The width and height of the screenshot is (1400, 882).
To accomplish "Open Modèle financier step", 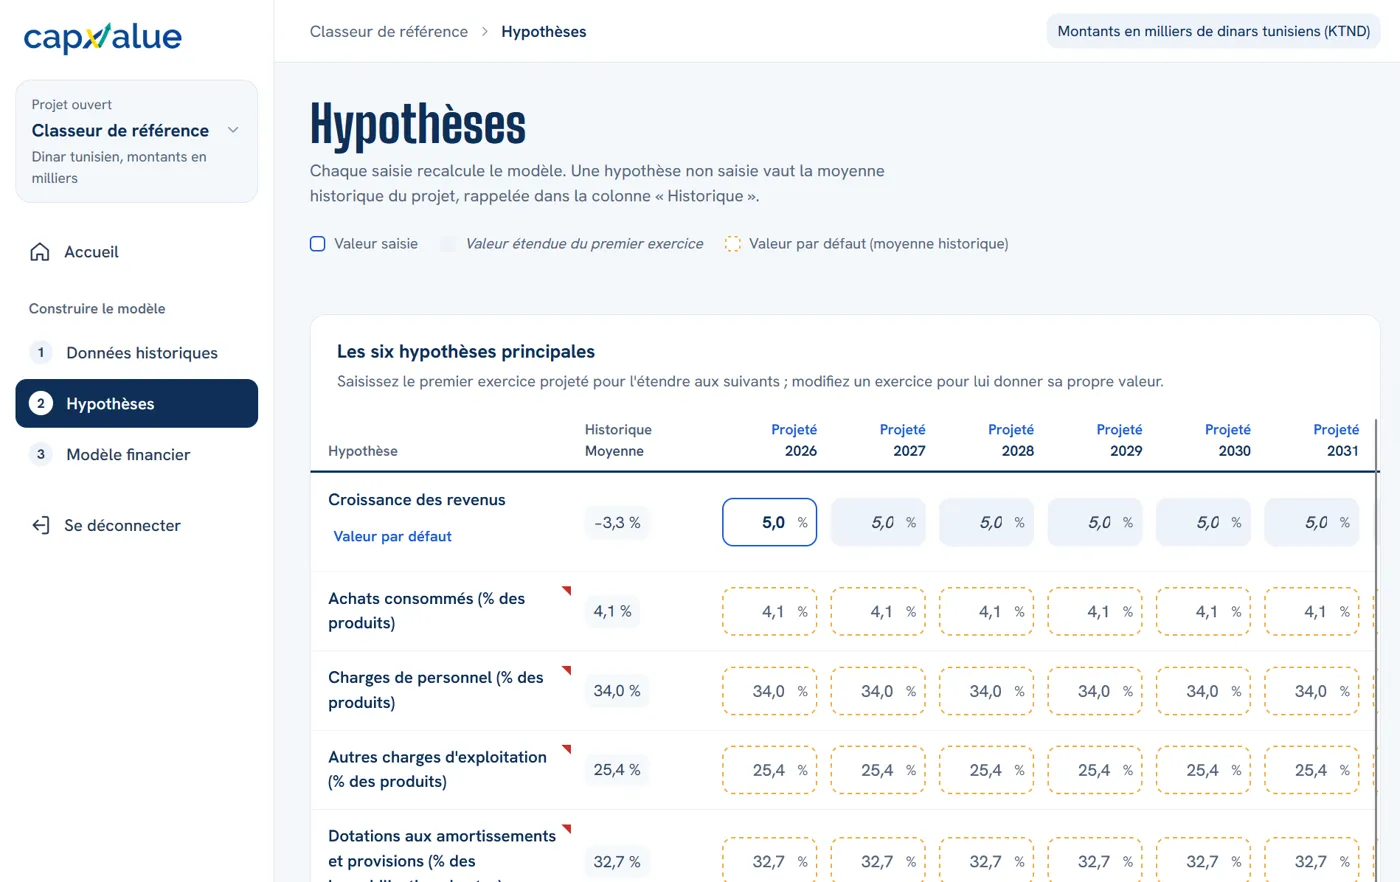I will (x=136, y=454).
